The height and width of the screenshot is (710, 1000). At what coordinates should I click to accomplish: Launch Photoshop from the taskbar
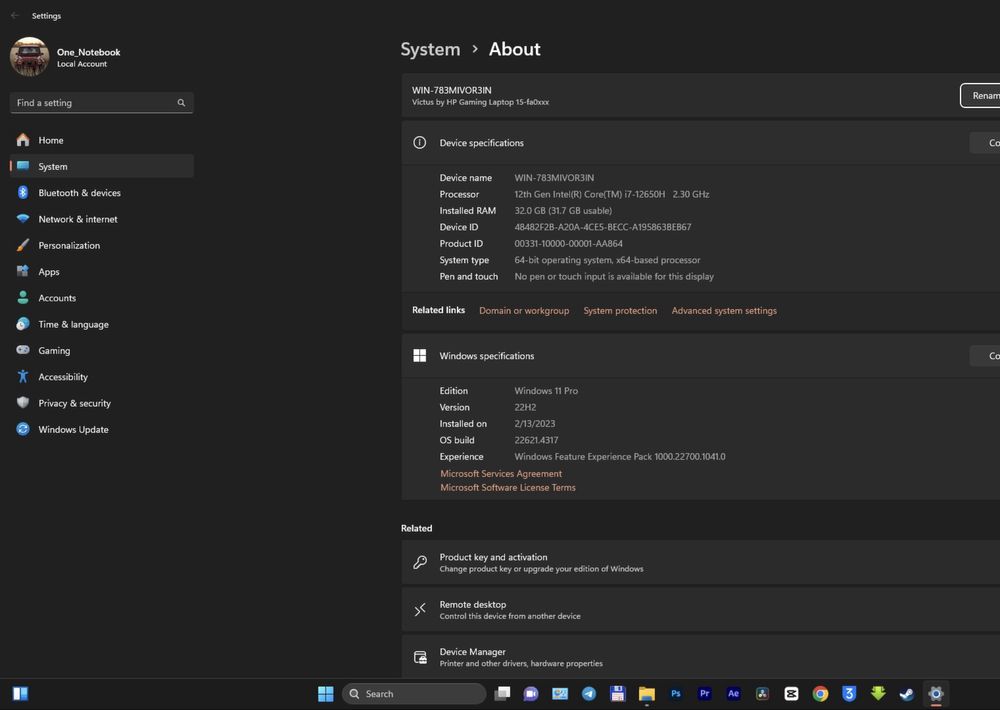(675, 694)
